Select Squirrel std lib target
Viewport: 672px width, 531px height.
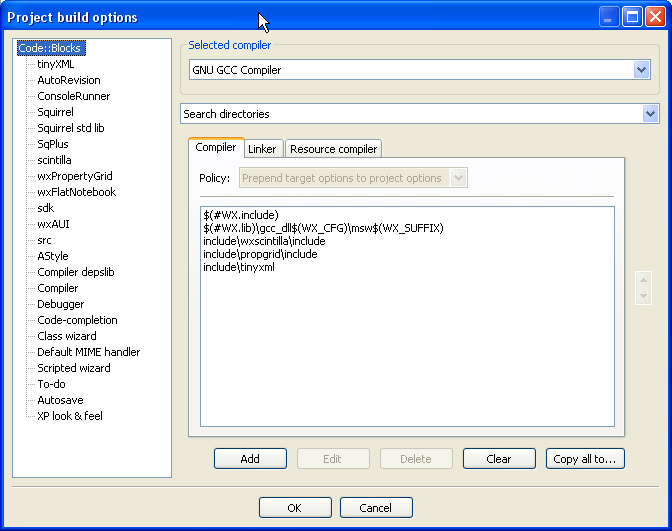point(71,128)
